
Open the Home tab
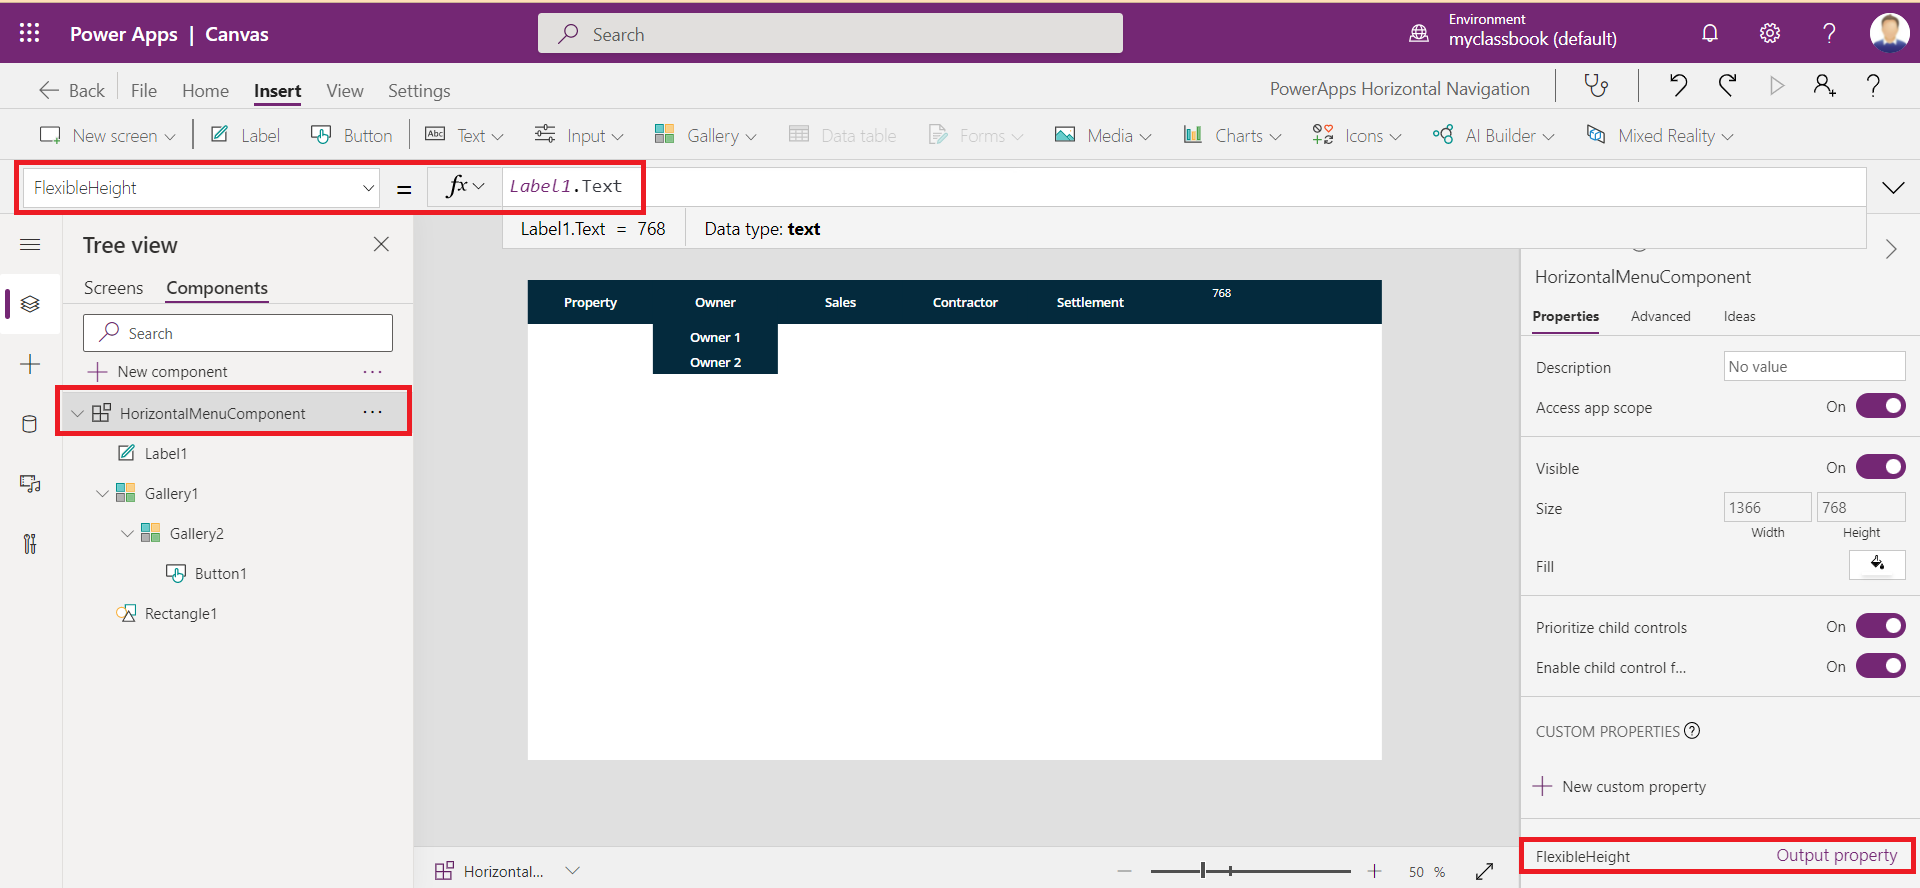coord(205,90)
